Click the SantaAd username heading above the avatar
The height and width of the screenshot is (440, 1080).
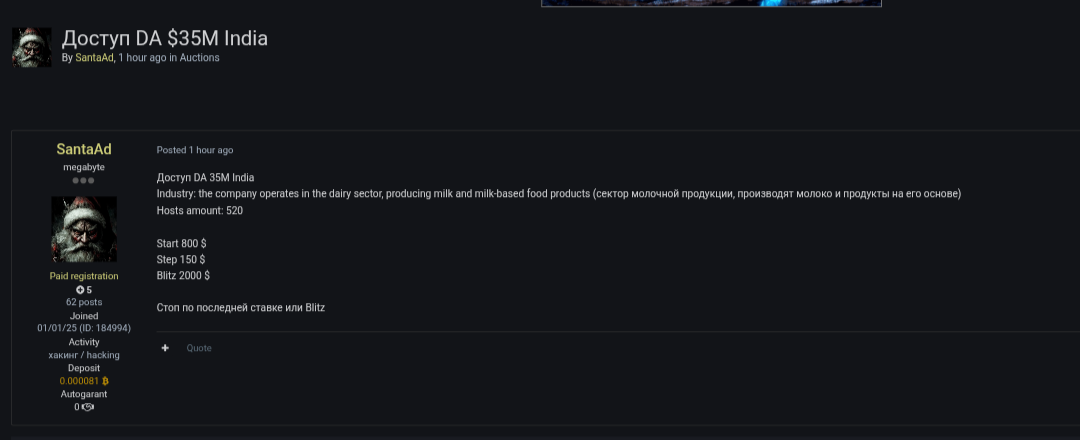point(84,150)
